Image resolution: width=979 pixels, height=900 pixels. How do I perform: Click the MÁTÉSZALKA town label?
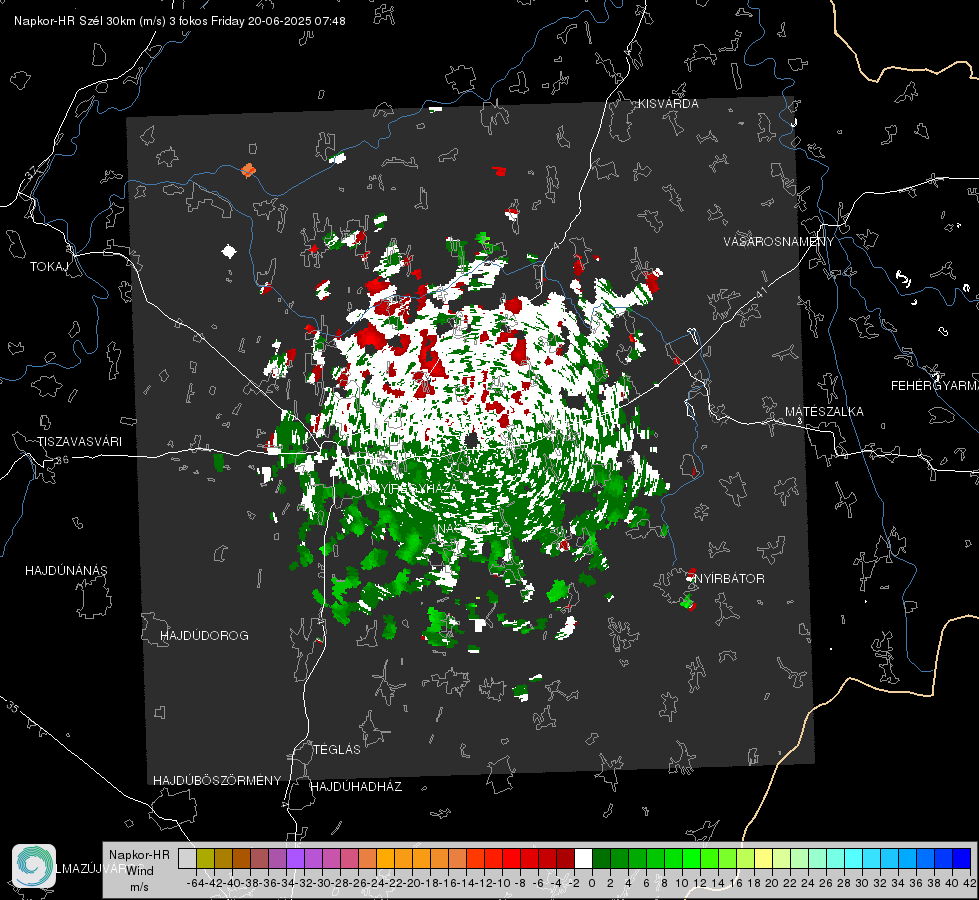pos(824,412)
